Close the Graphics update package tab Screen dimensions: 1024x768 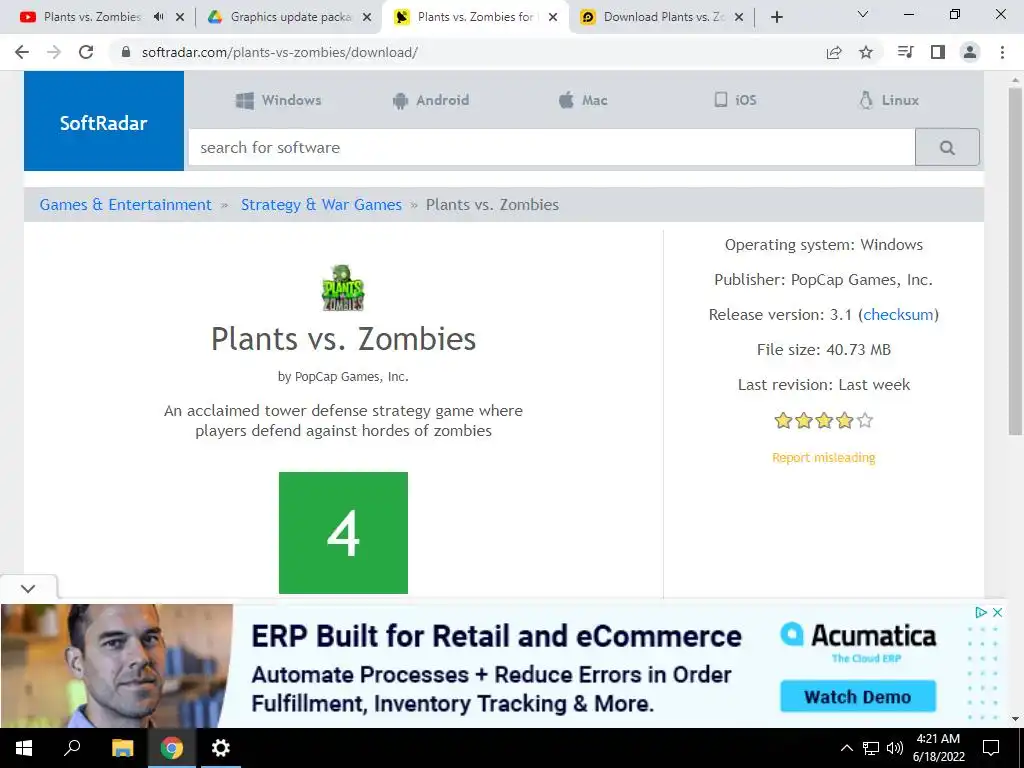click(x=367, y=17)
